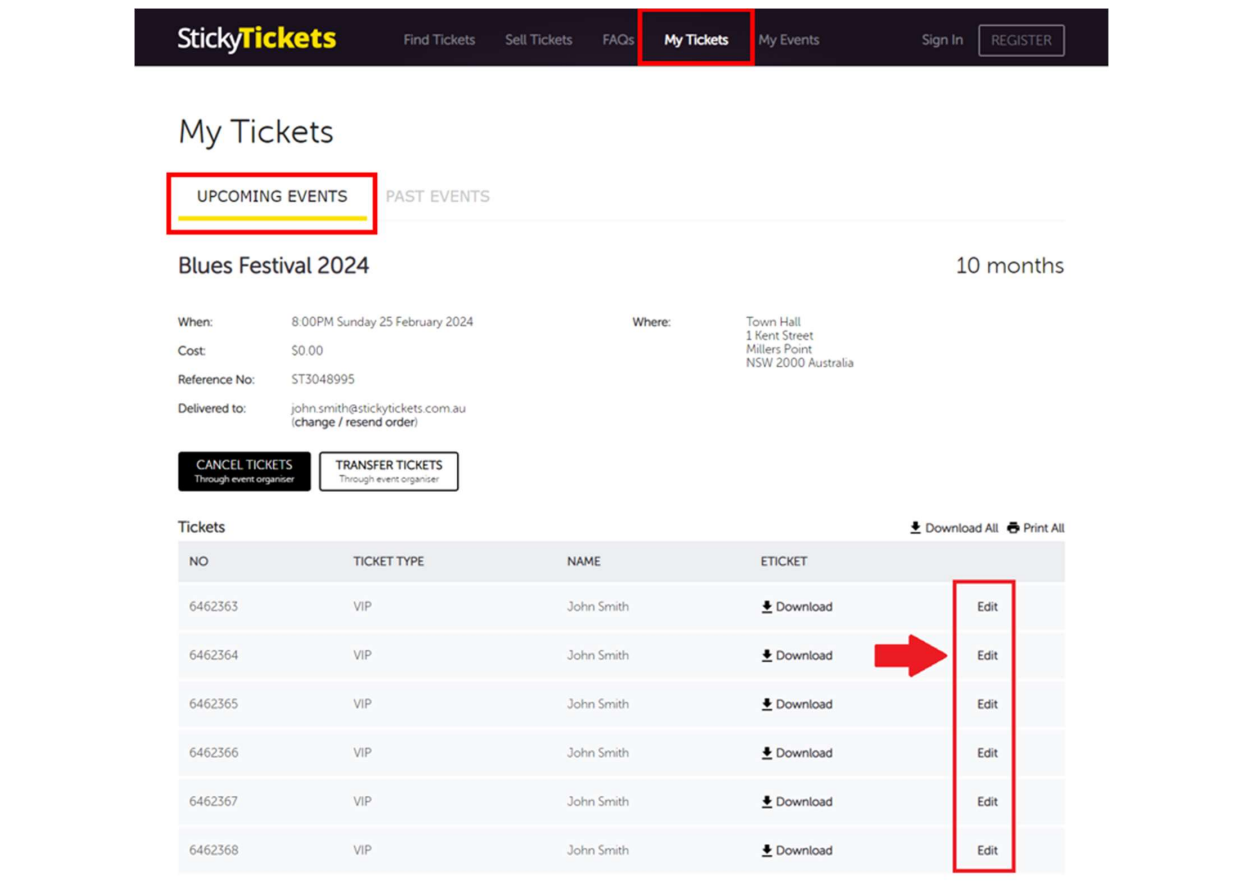Click Download icon for ticket 6462364
This screenshot has height=887, width=1234.
click(x=767, y=655)
